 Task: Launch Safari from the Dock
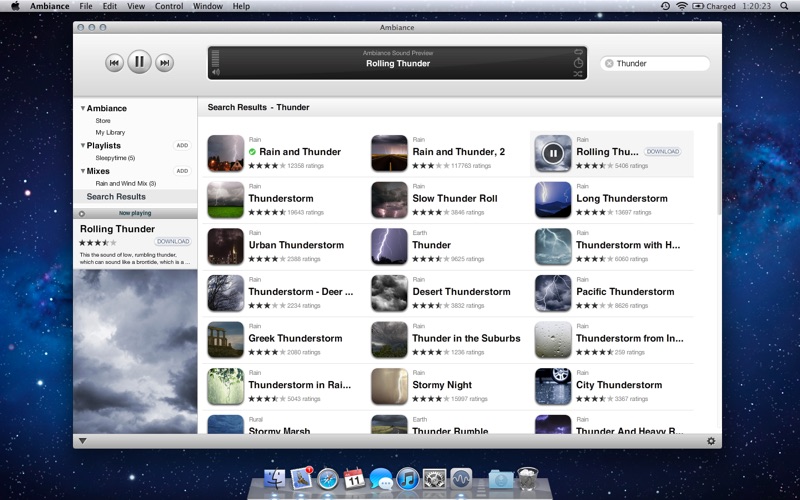point(328,480)
